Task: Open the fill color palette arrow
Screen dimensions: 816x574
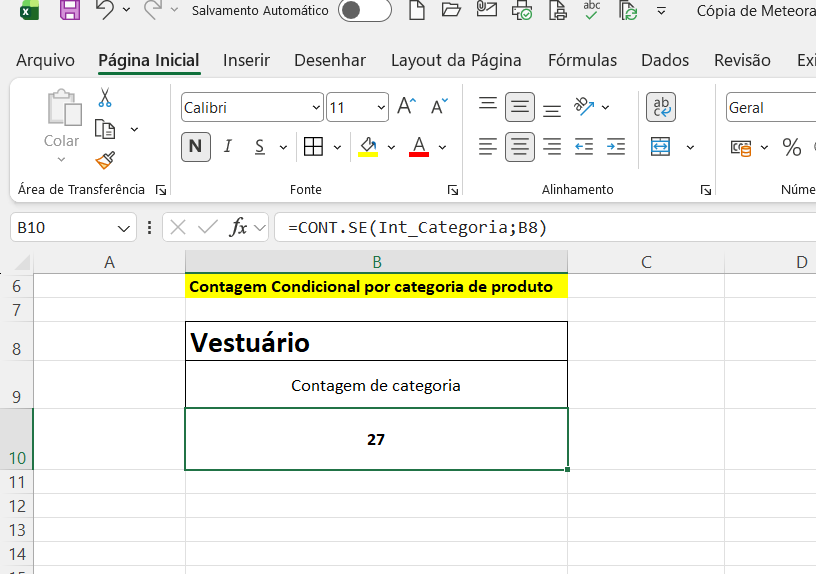Action: pyautogui.click(x=391, y=147)
